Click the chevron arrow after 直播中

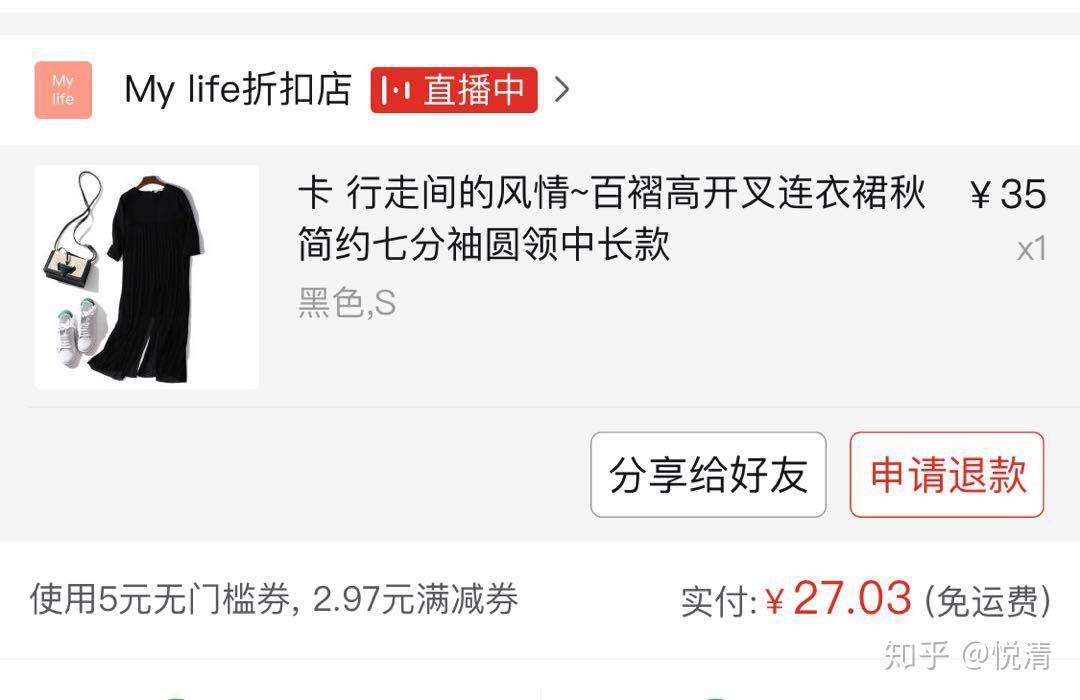pos(562,90)
